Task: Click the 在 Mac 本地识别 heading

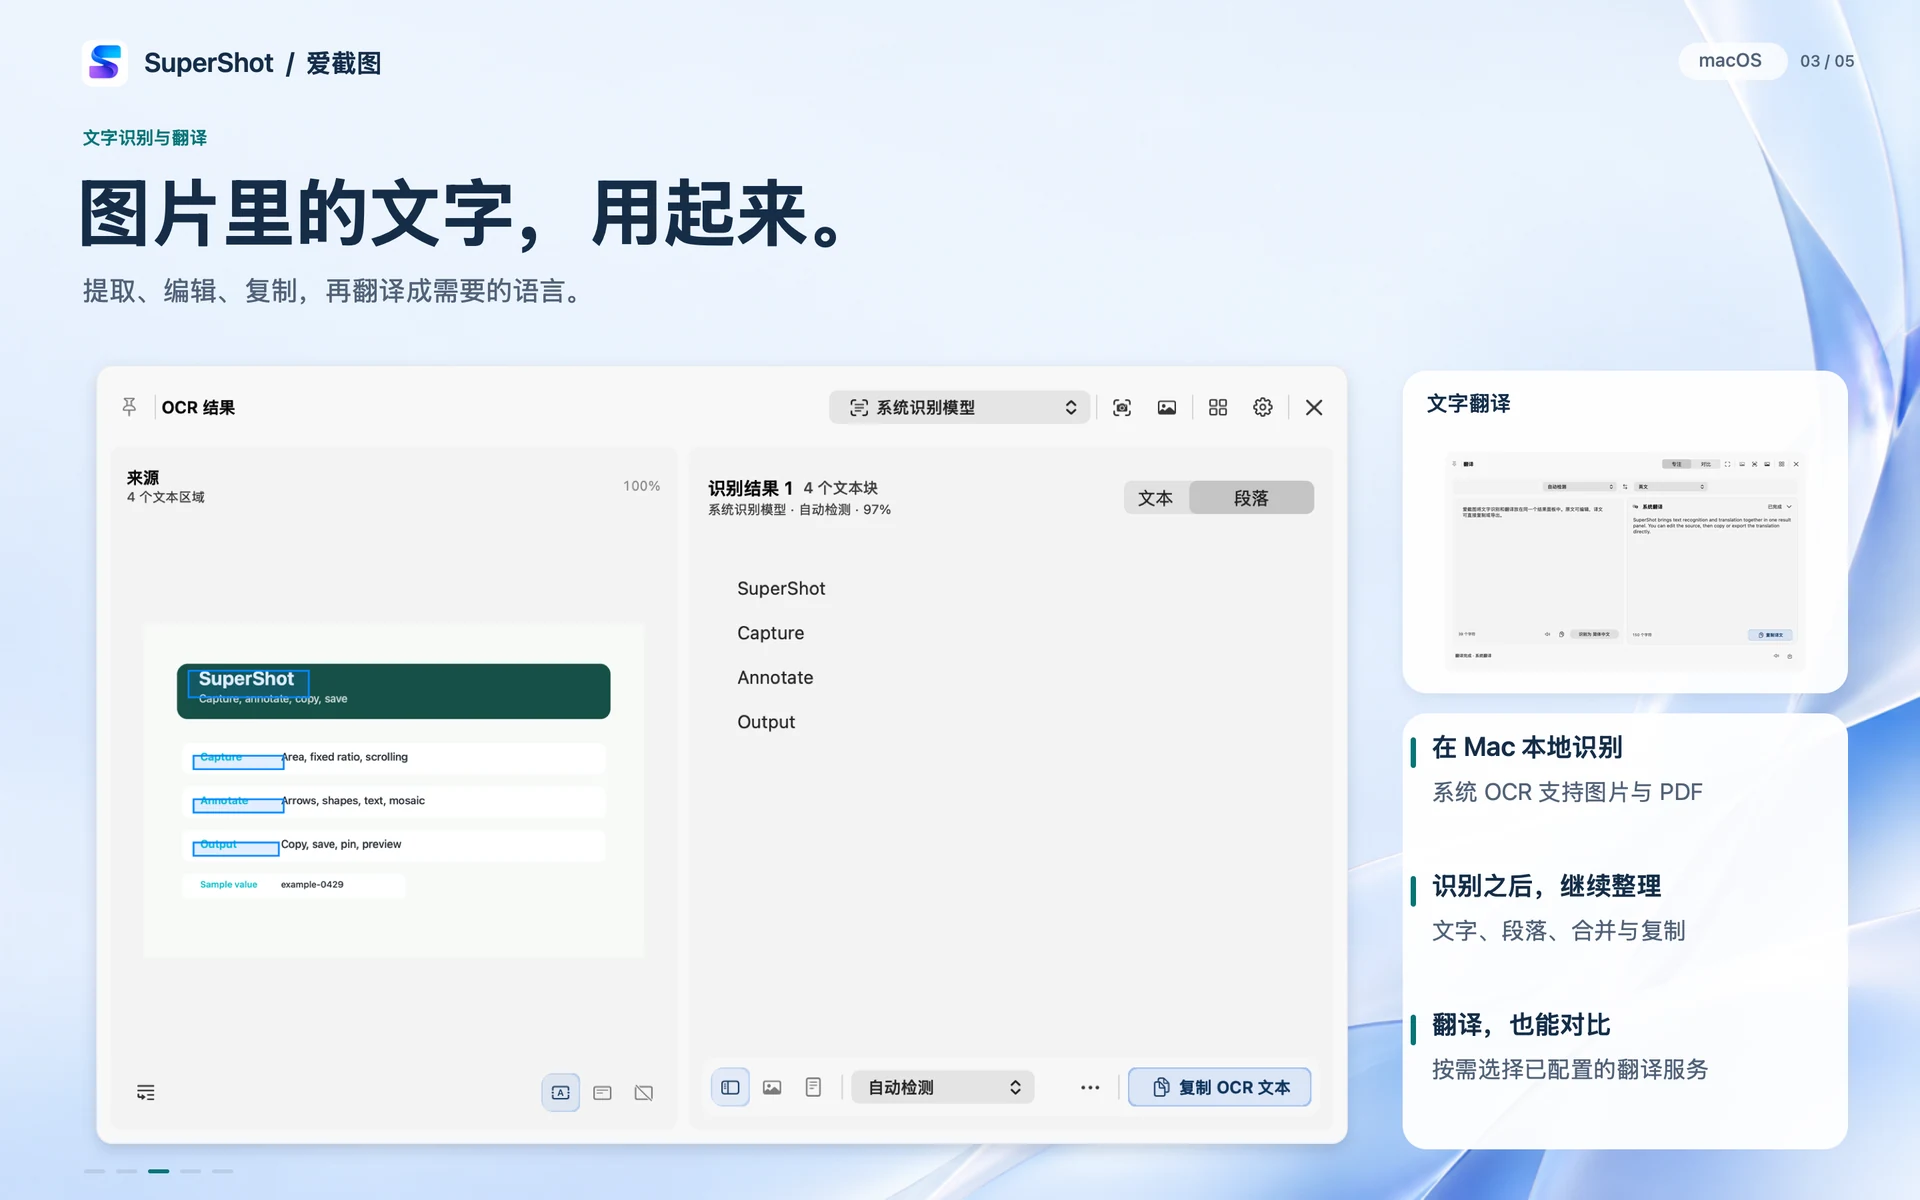Action: pos(1527,747)
